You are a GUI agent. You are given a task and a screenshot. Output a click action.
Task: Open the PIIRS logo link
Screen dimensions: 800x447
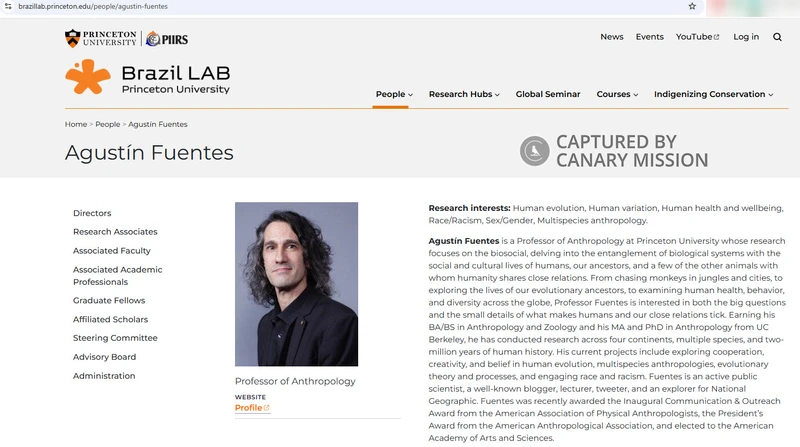pos(166,38)
